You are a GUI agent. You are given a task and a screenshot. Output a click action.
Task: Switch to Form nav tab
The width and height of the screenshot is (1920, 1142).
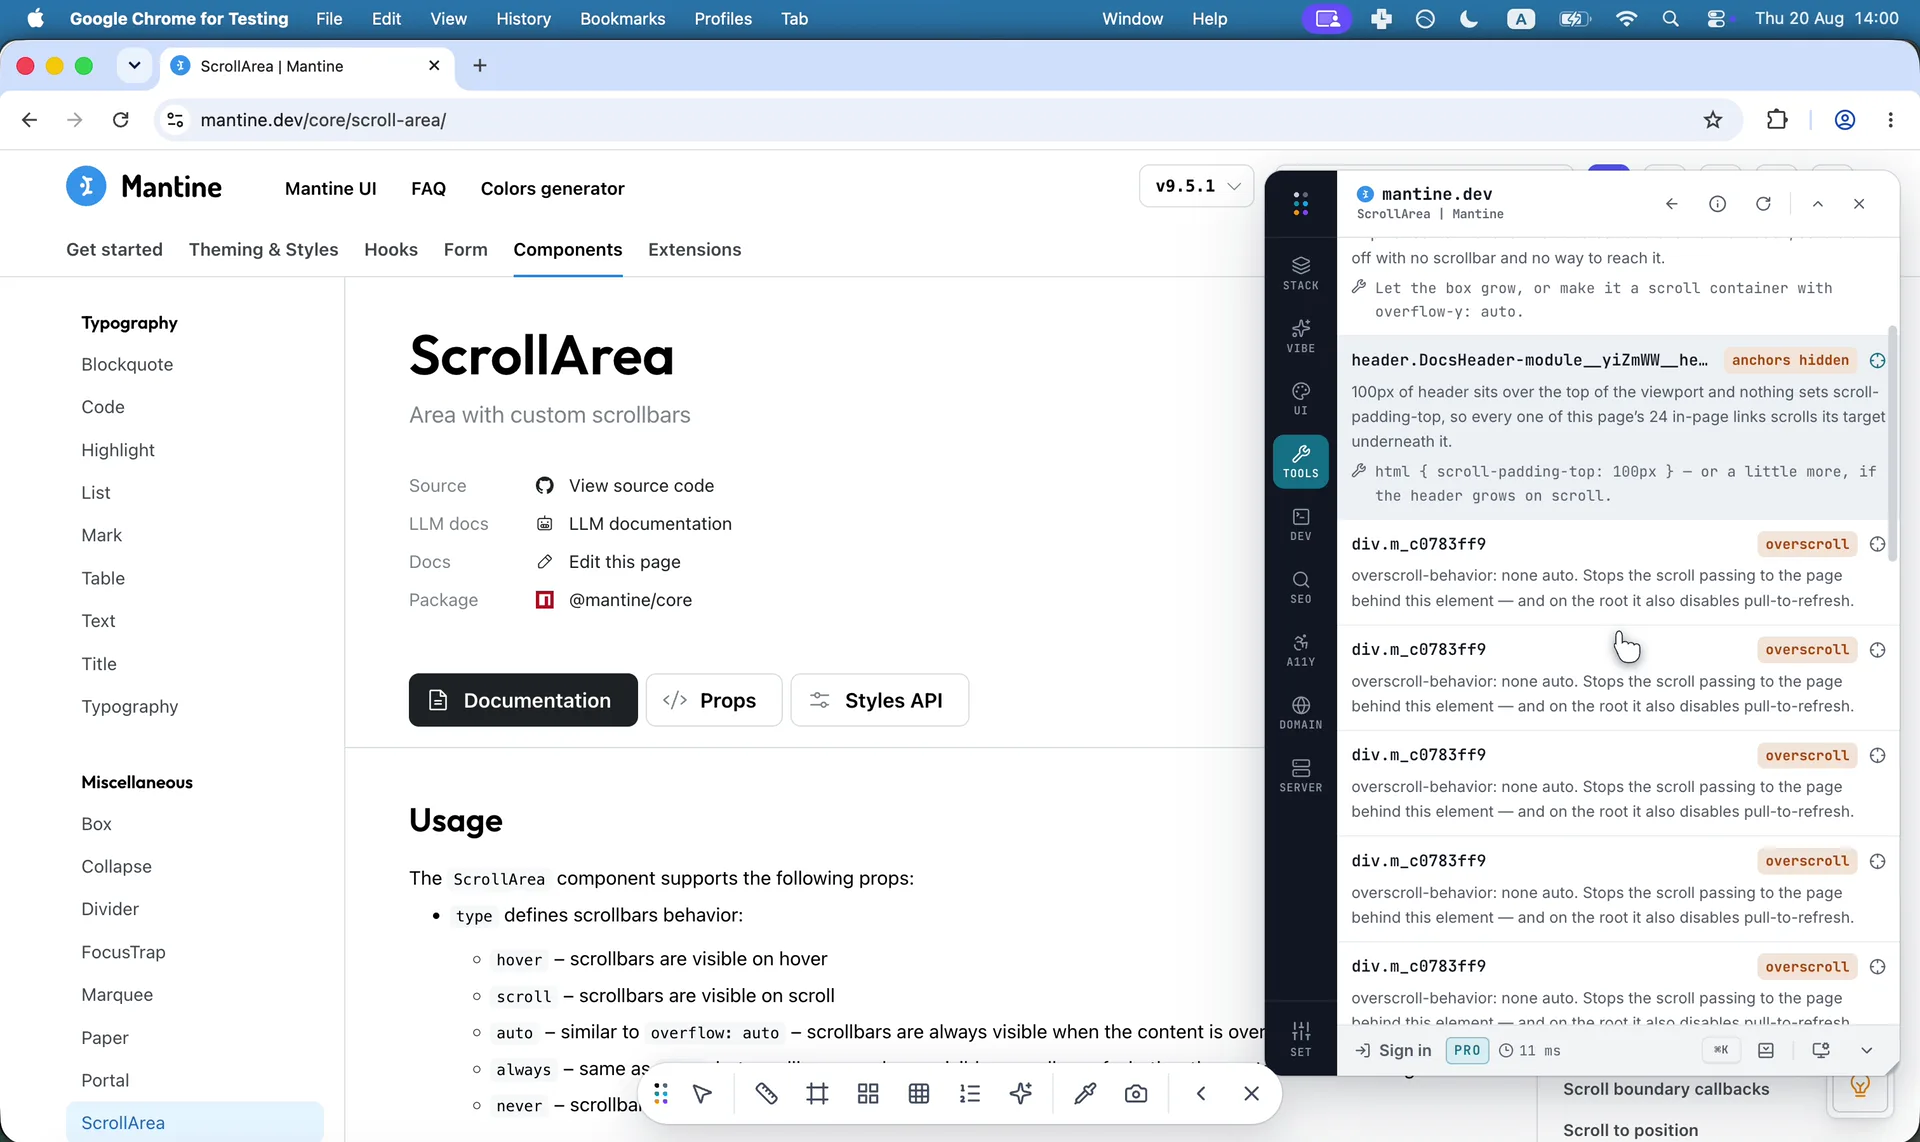465,249
